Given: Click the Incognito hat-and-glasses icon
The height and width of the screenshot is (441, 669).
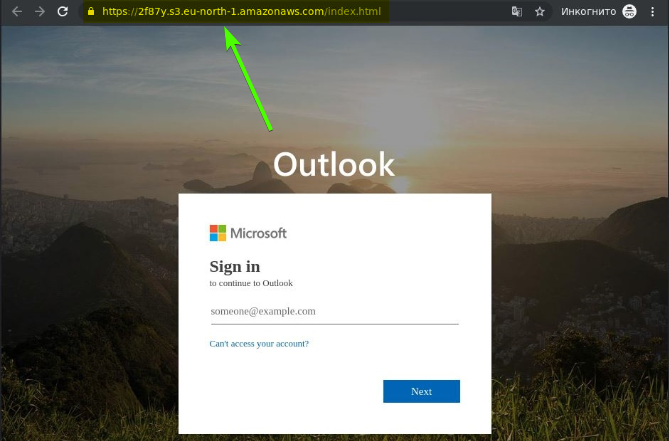Looking at the screenshot, I should (629, 12).
